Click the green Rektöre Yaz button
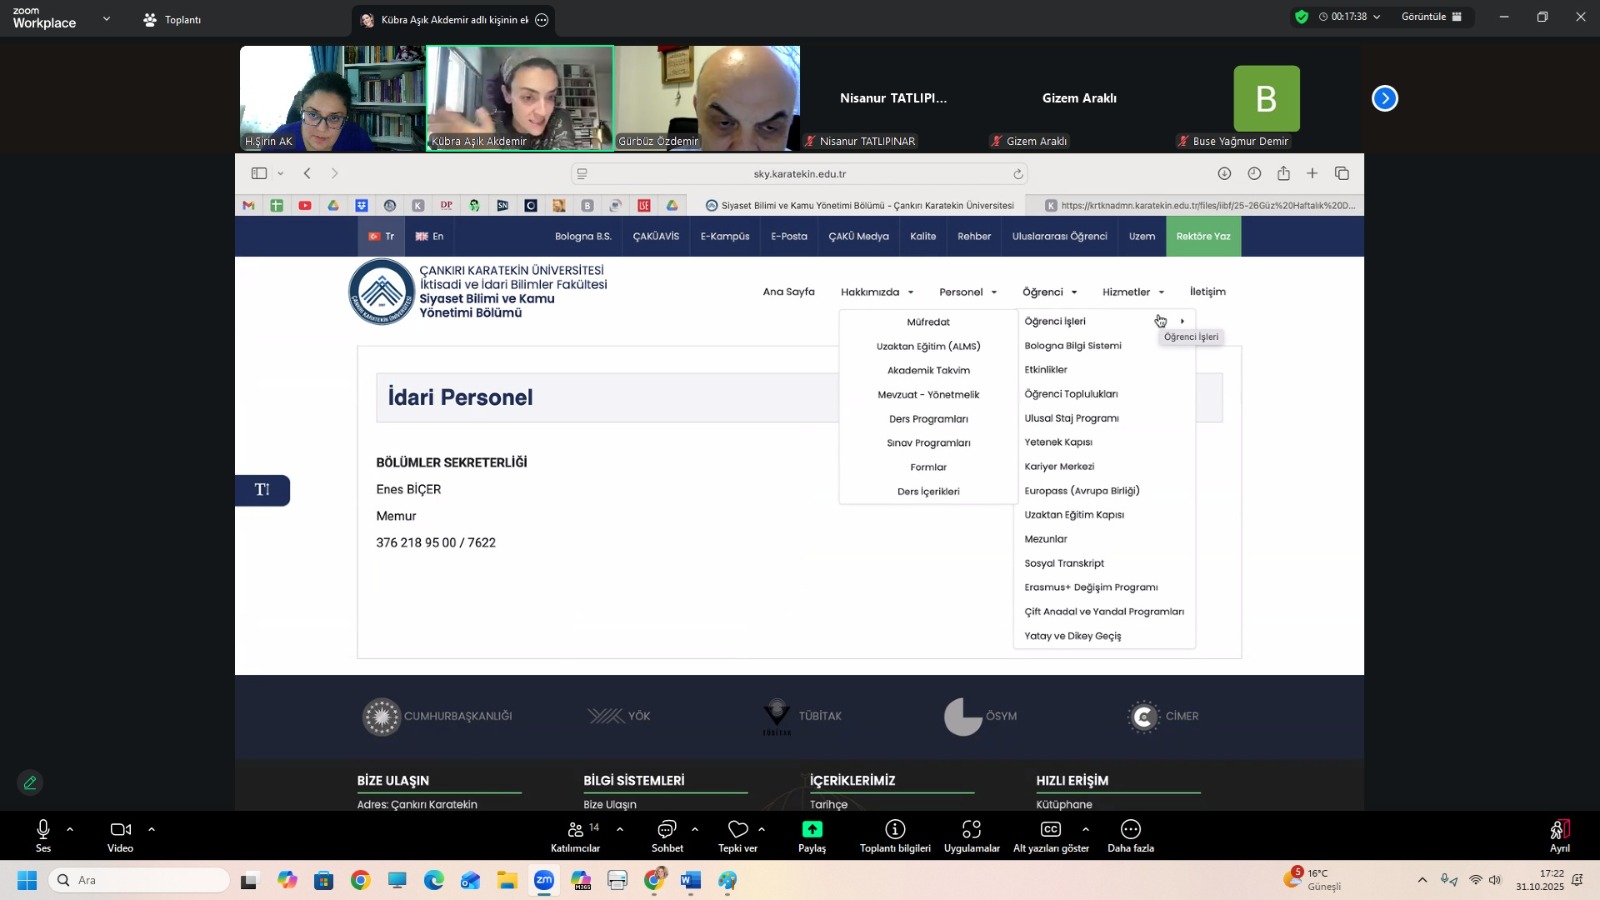 pyautogui.click(x=1203, y=237)
